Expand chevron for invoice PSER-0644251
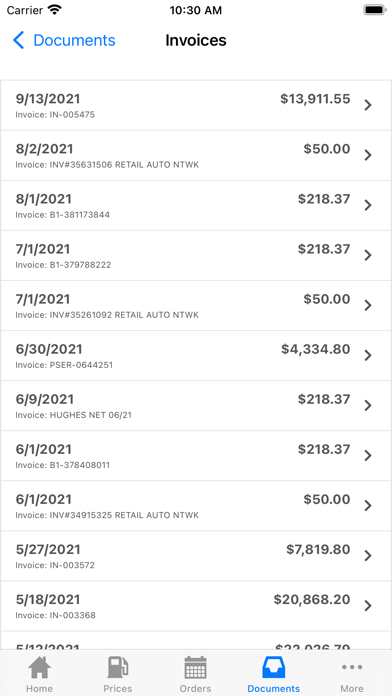The height and width of the screenshot is (696, 392). coord(368,356)
